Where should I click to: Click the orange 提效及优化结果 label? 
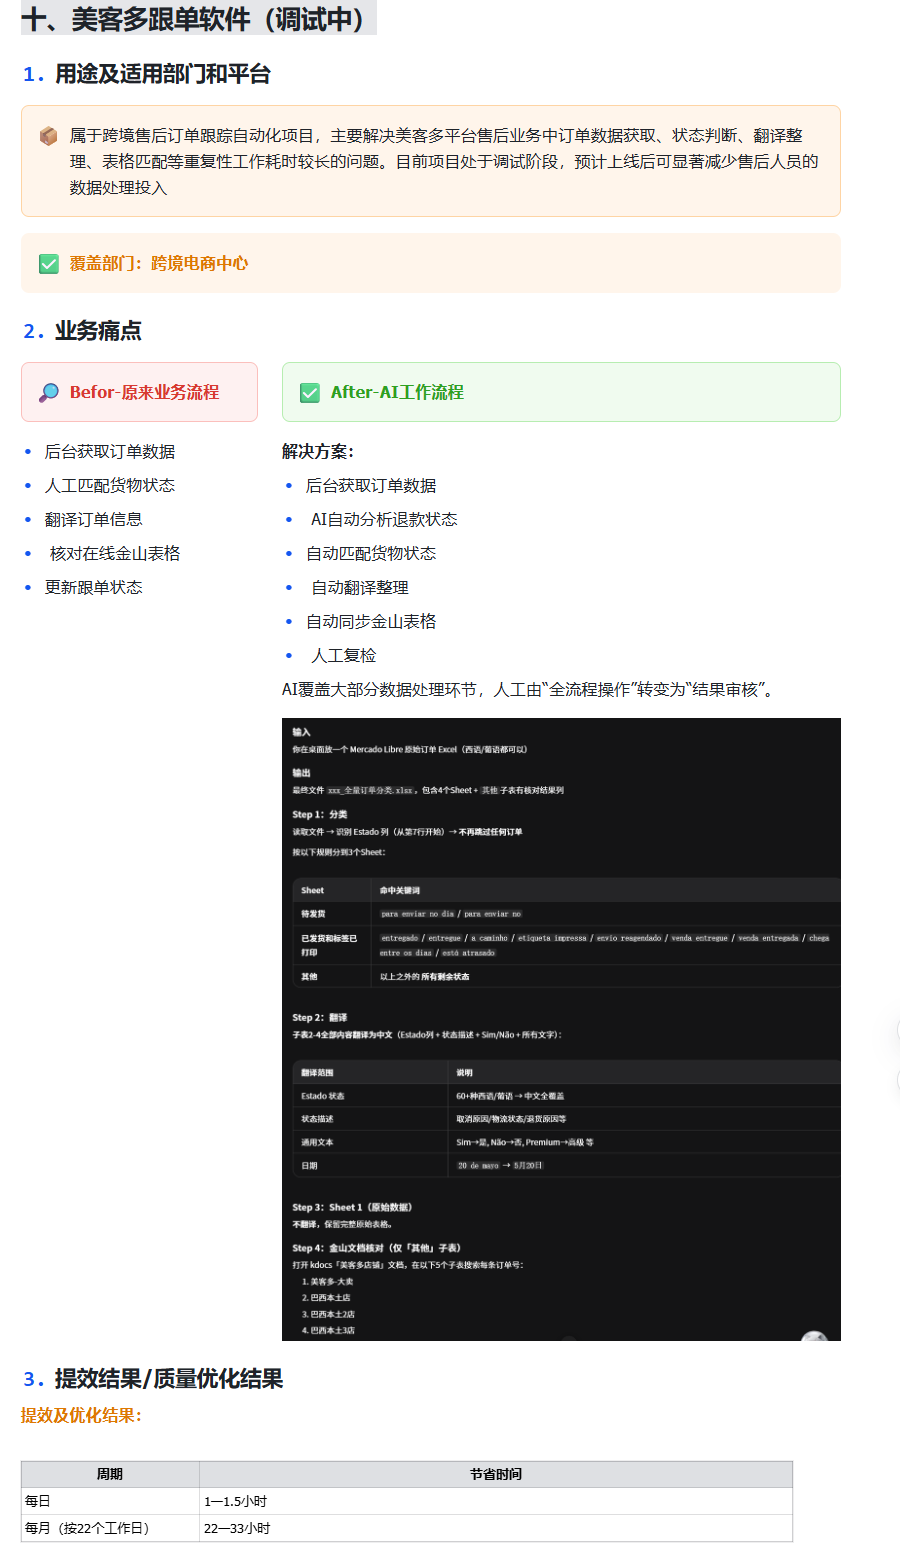coord(81,1416)
